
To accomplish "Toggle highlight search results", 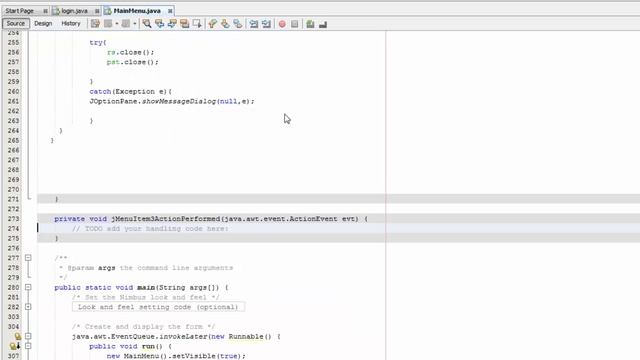I will pos(184,24).
